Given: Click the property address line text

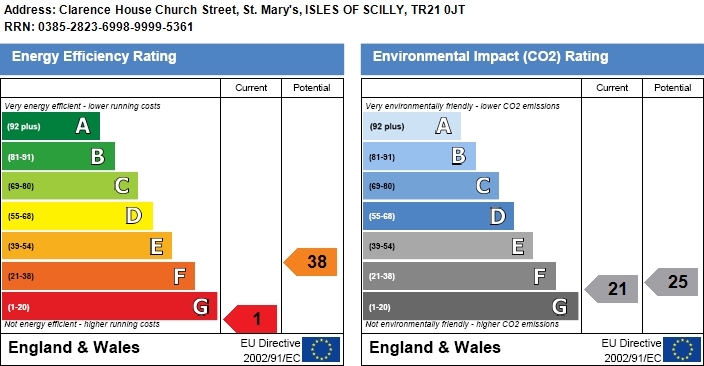Looking at the screenshot, I should (234, 10).
